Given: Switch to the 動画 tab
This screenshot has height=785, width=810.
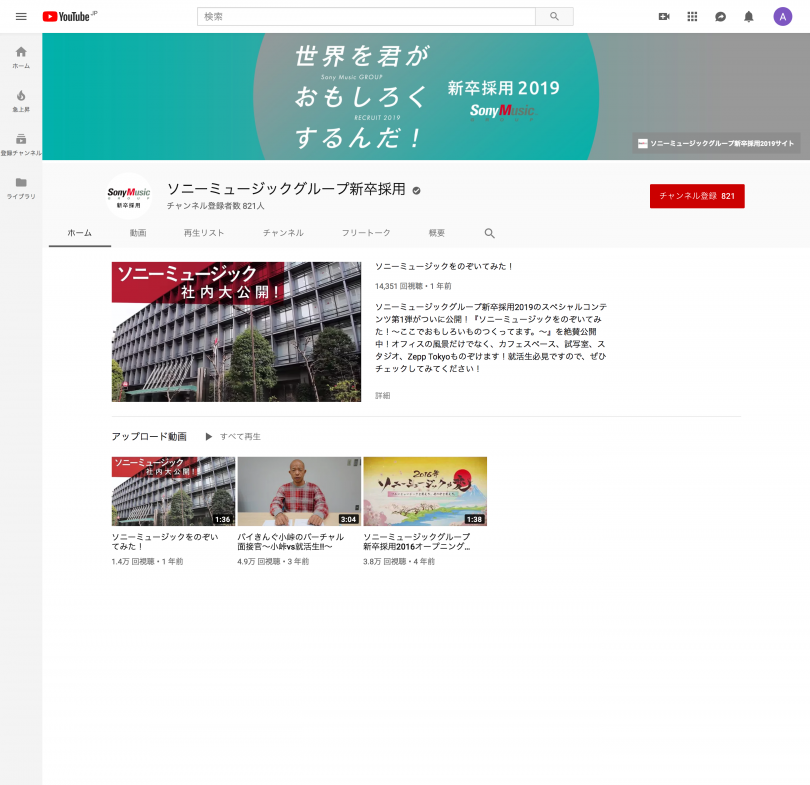Looking at the screenshot, I should [x=138, y=232].
